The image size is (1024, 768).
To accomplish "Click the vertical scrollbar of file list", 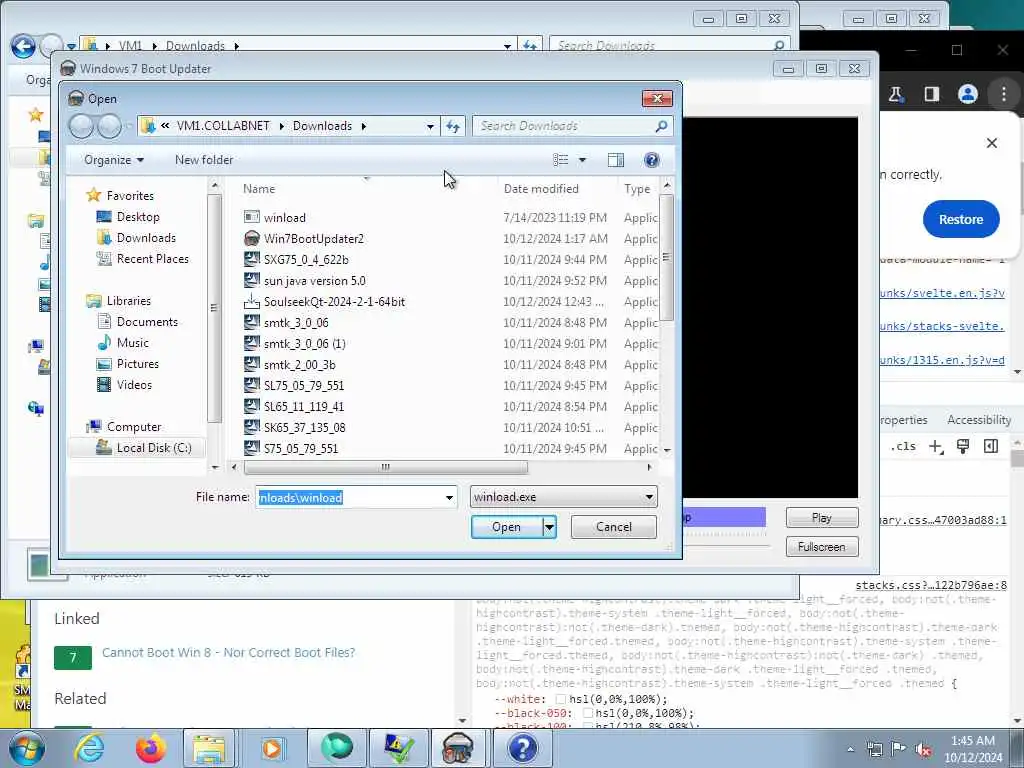I will pos(666,257).
